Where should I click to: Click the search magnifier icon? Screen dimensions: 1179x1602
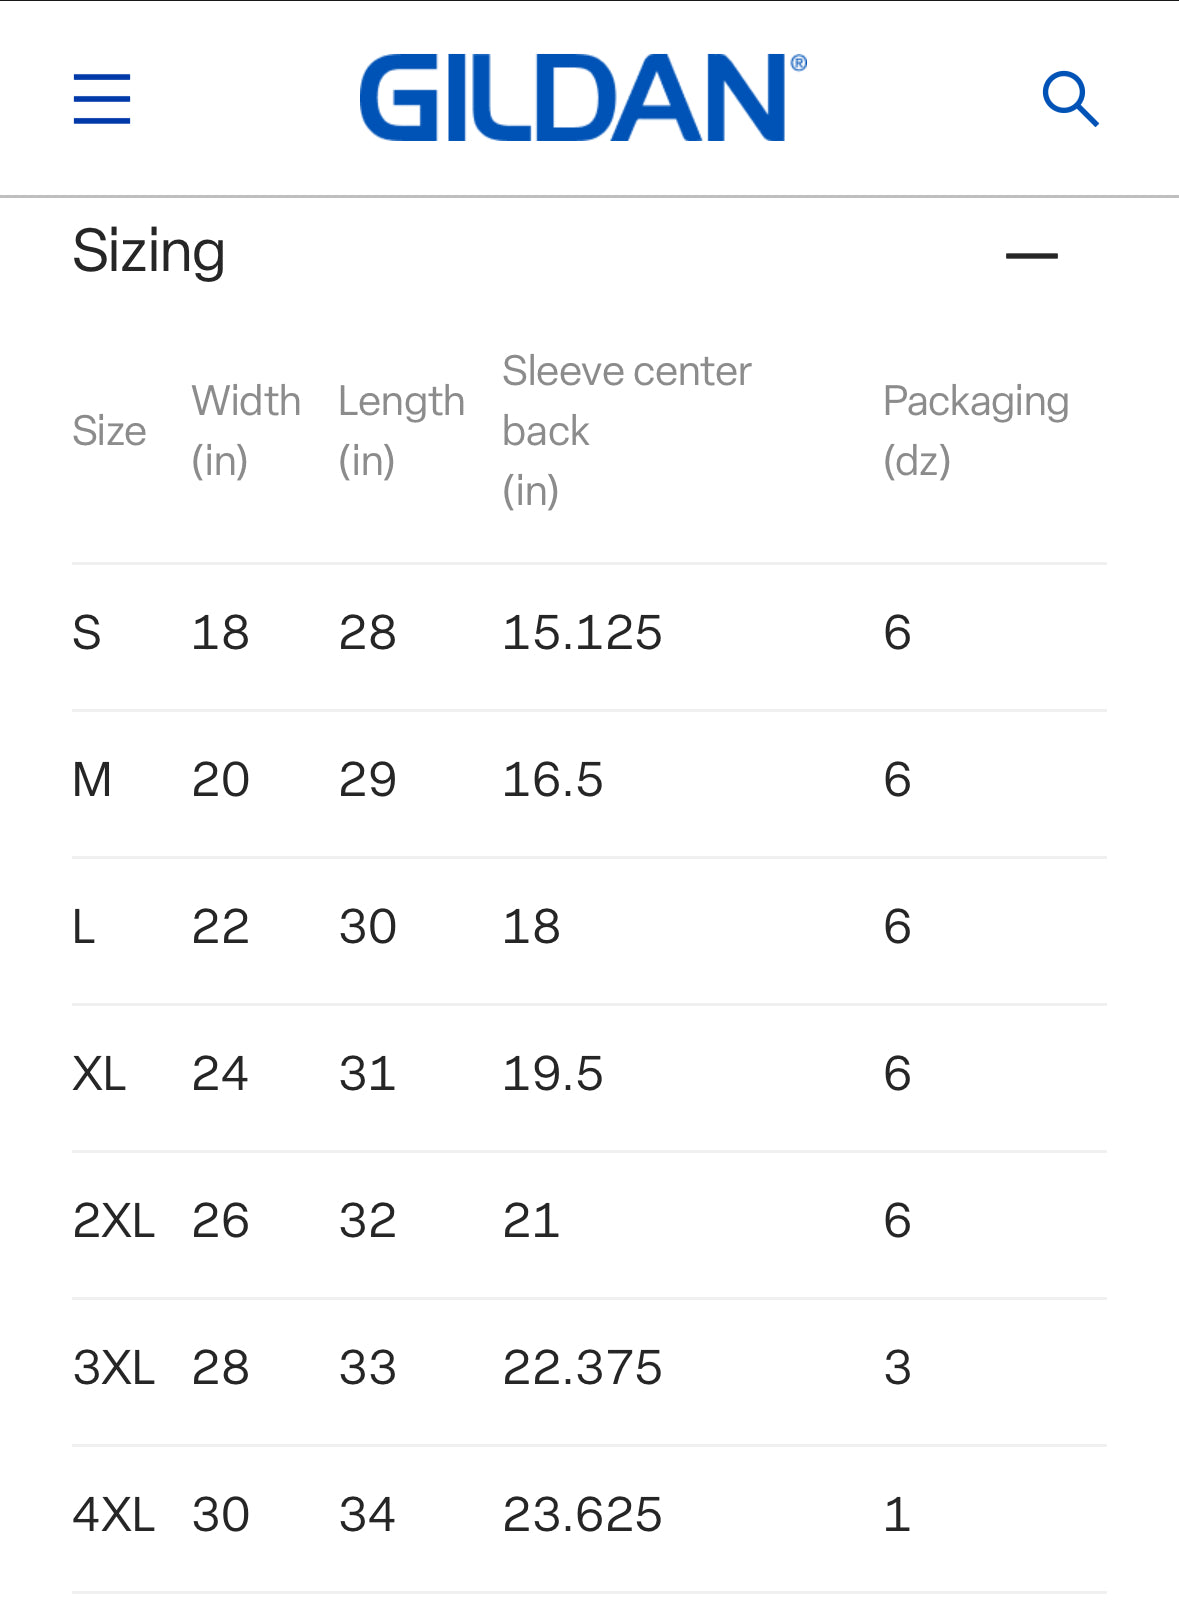point(1070,99)
